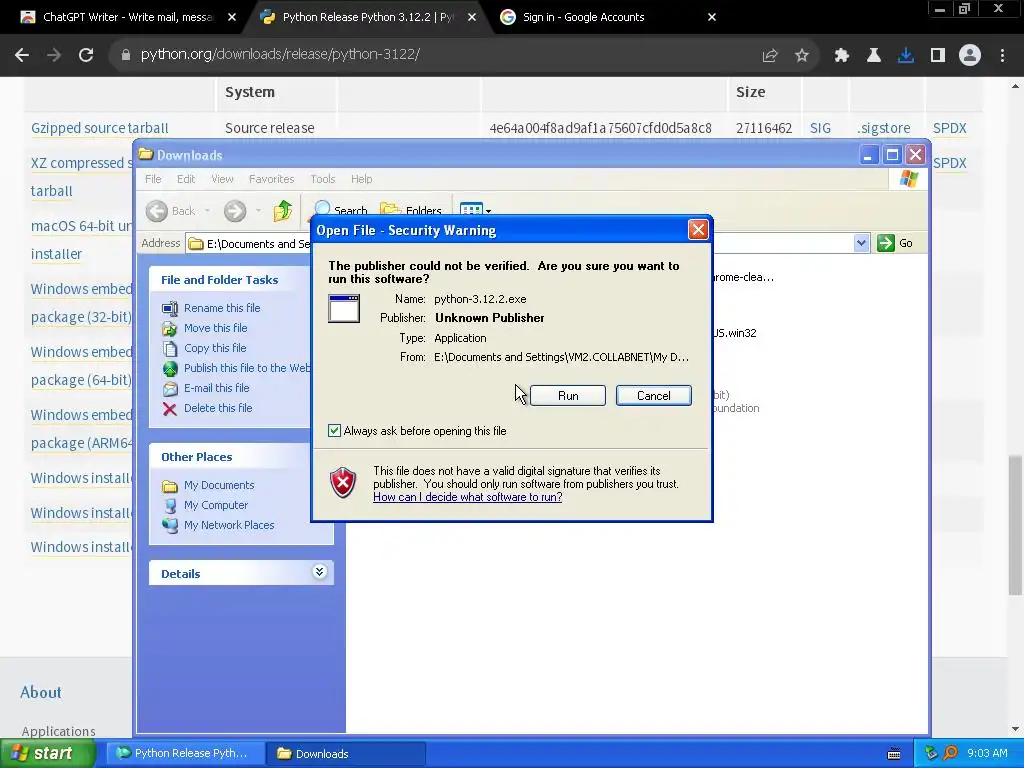Click the Chrome page vertical scrollbar thumb

1015,526
